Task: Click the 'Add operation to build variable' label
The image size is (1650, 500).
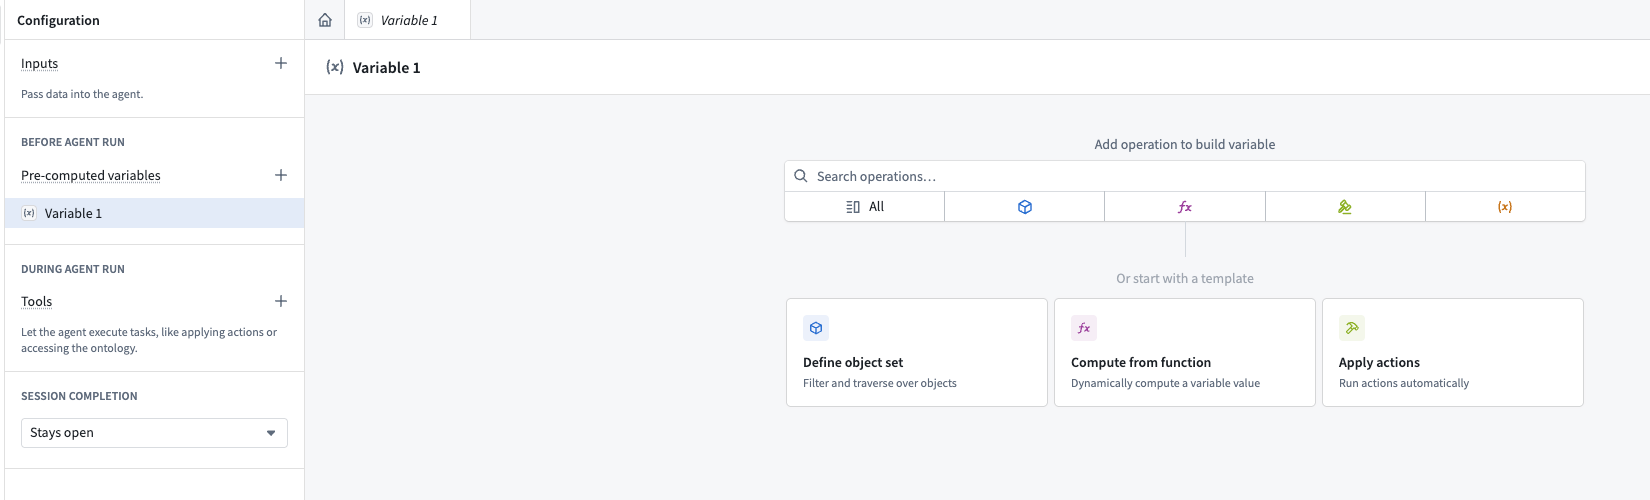Action: pos(1185,144)
